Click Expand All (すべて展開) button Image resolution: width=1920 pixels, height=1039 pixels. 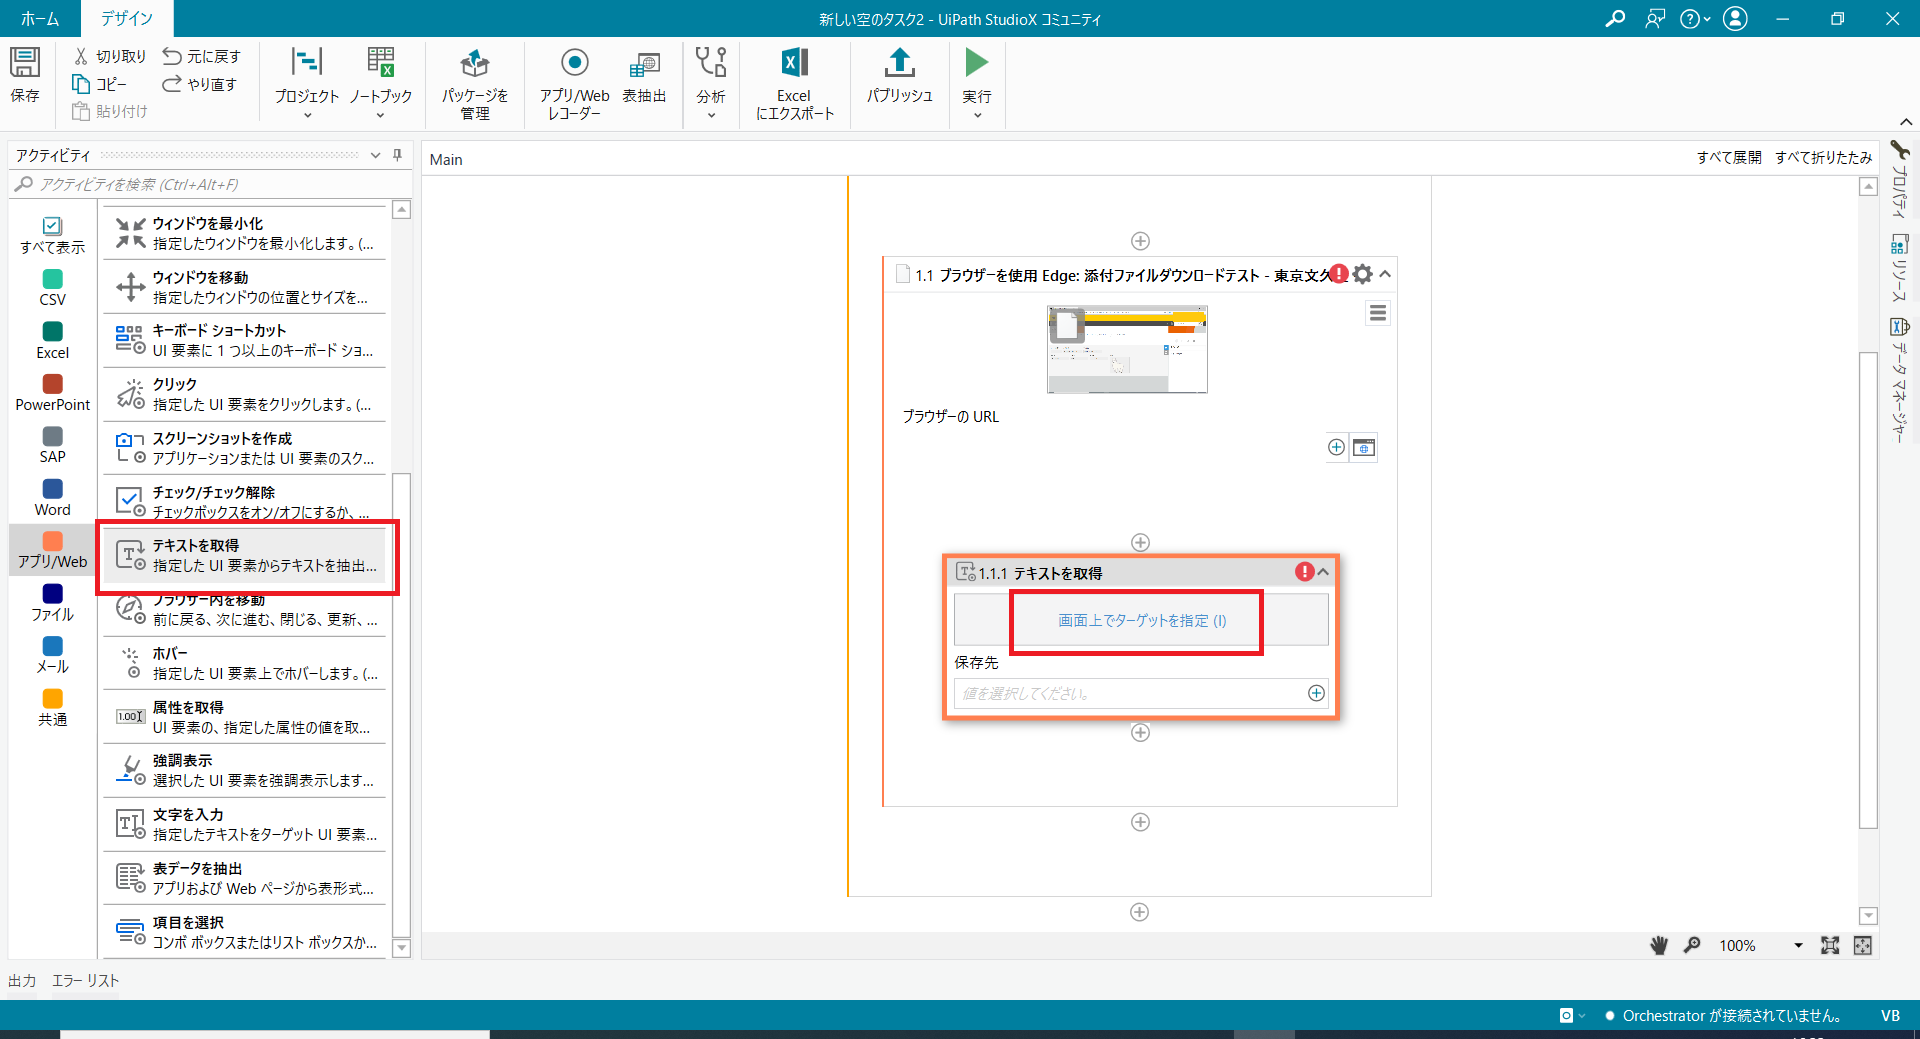click(1728, 158)
